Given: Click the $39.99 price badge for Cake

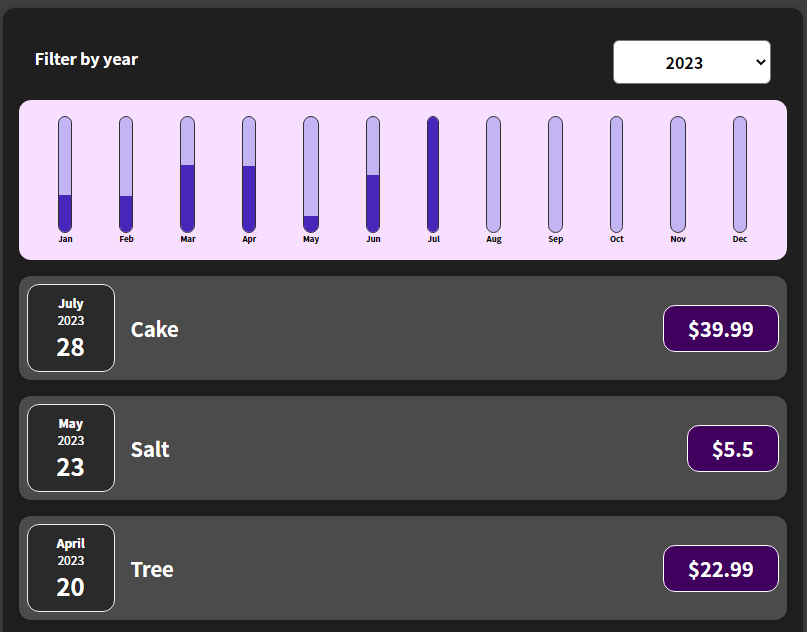Looking at the screenshot, I should coord(720,328).
